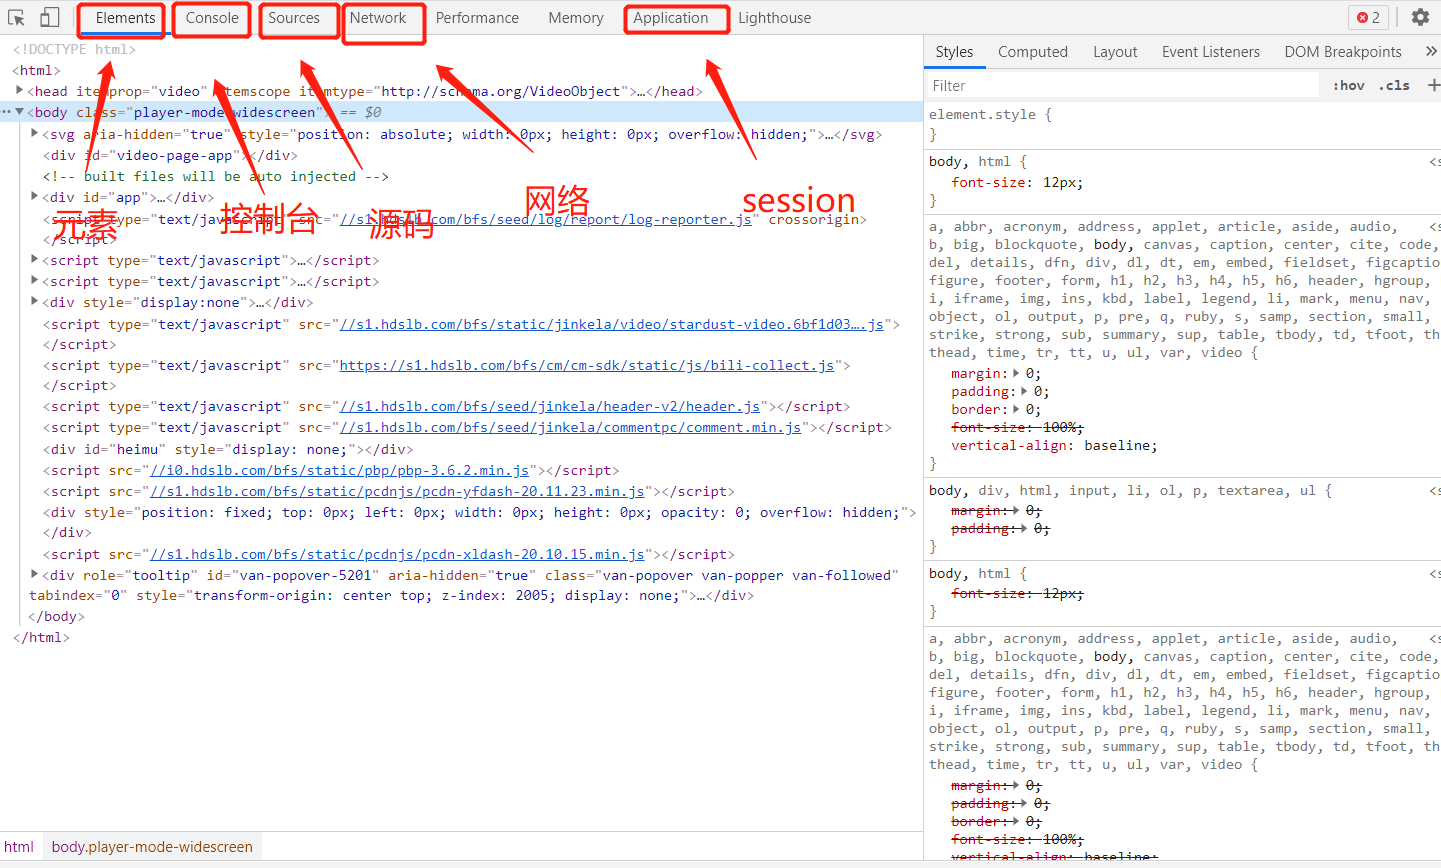Select the body.player-mode-widescreen breadcrumb

tap(152, 847)
